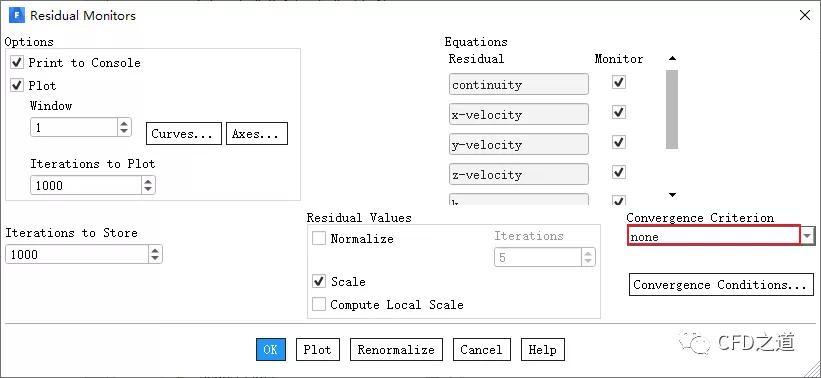Toggle the Scale checkbox
The image size is (821, 378).
(x=318, y=282)
